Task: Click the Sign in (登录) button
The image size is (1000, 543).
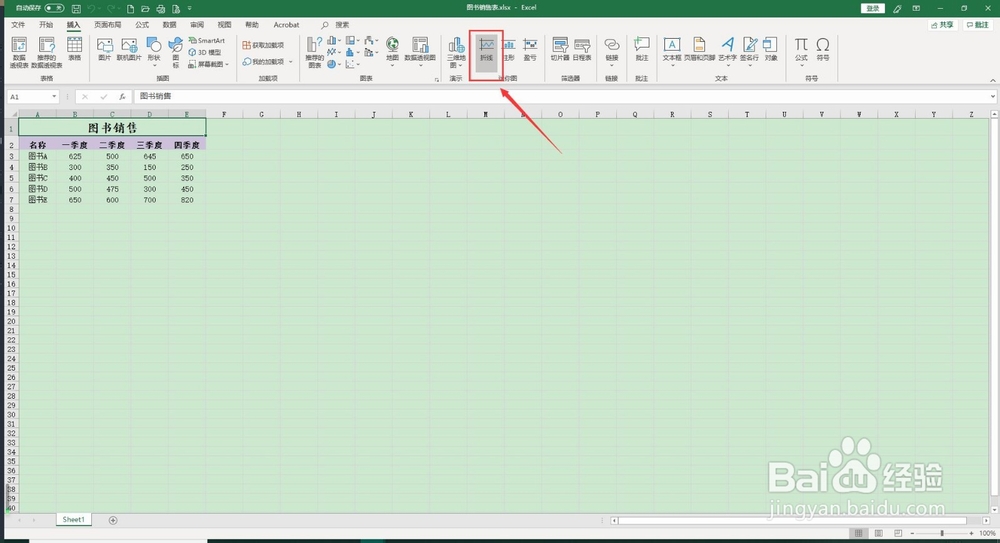Action: (872, 8)
